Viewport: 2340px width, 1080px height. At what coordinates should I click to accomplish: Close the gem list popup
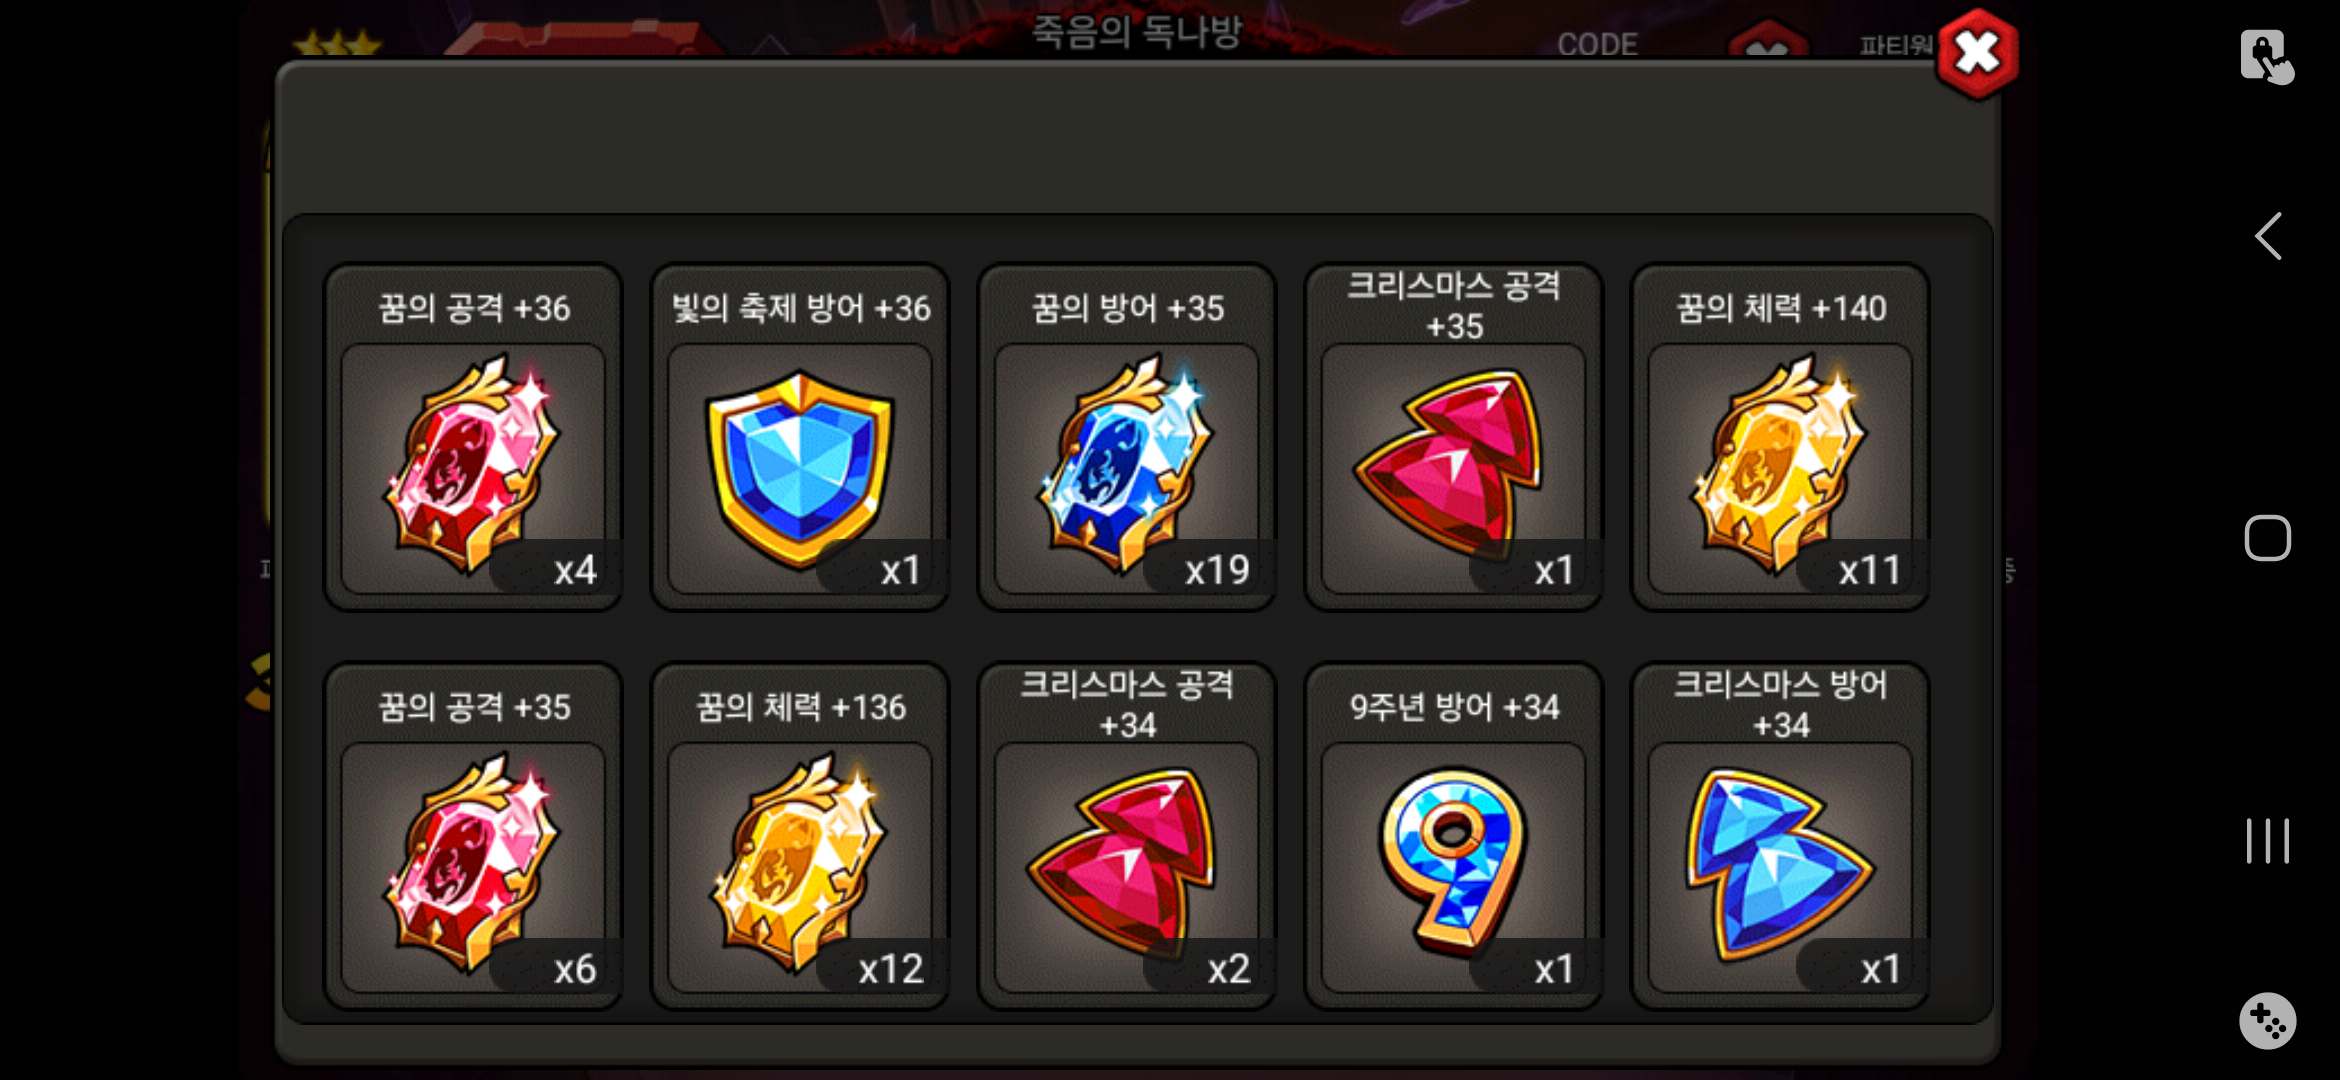(x=1977, y=54)
